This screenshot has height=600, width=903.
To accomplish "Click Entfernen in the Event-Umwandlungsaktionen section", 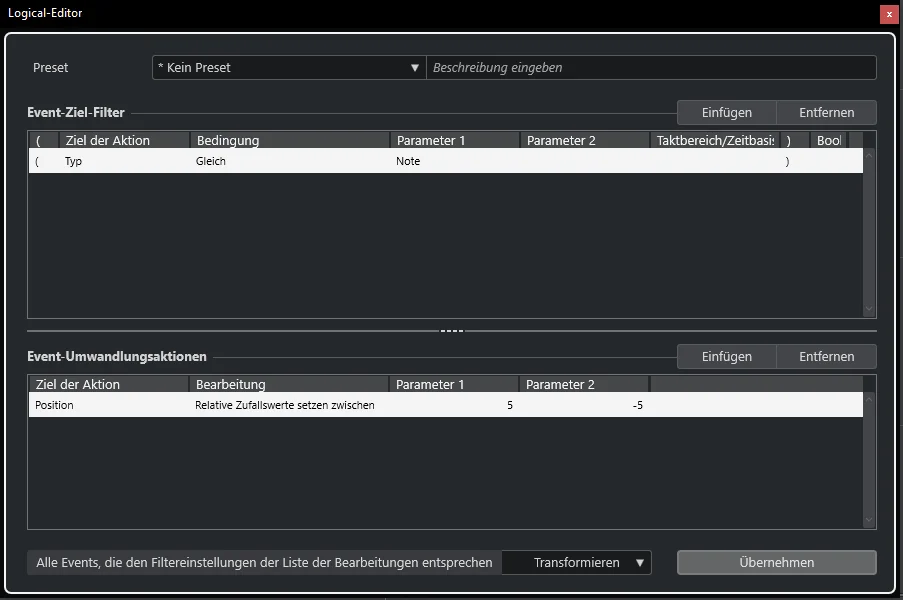I will tap(826, 356).
